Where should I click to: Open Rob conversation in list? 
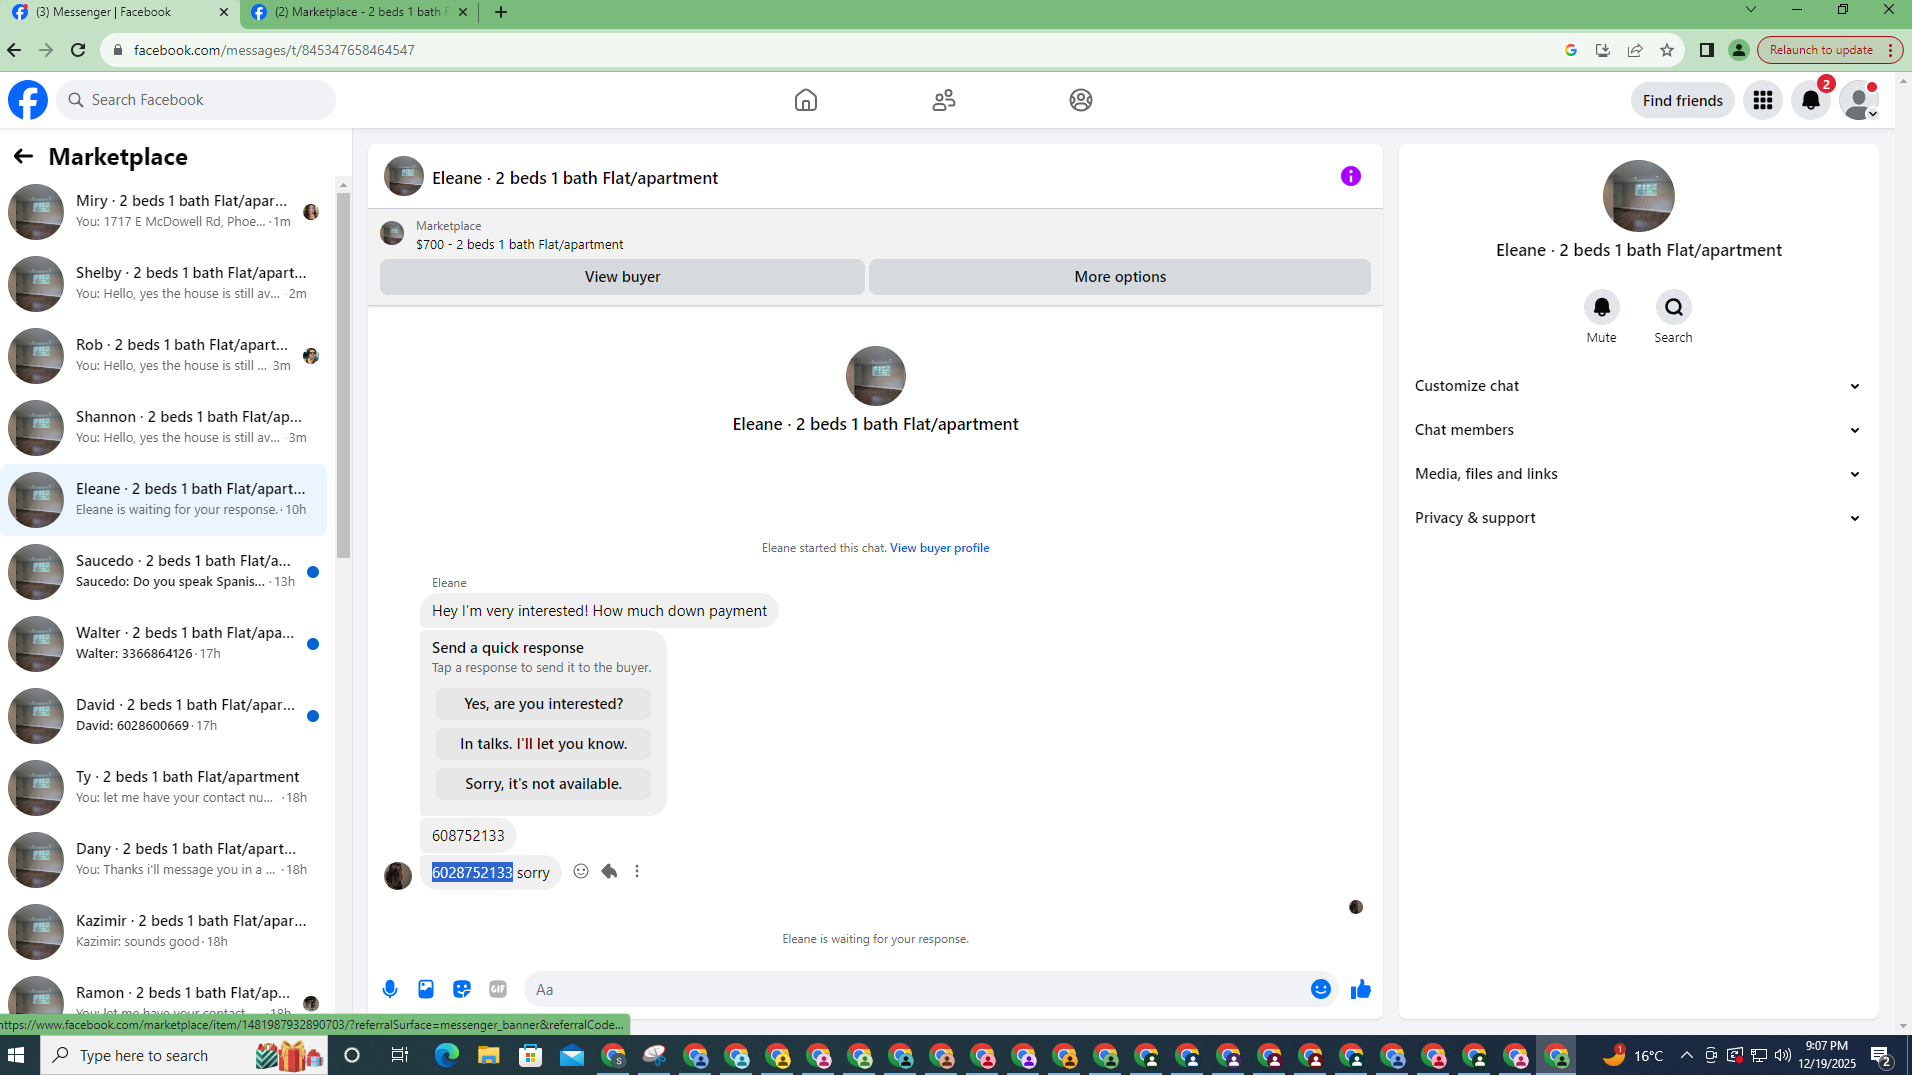pyautogui.click(x=164, y=356)
